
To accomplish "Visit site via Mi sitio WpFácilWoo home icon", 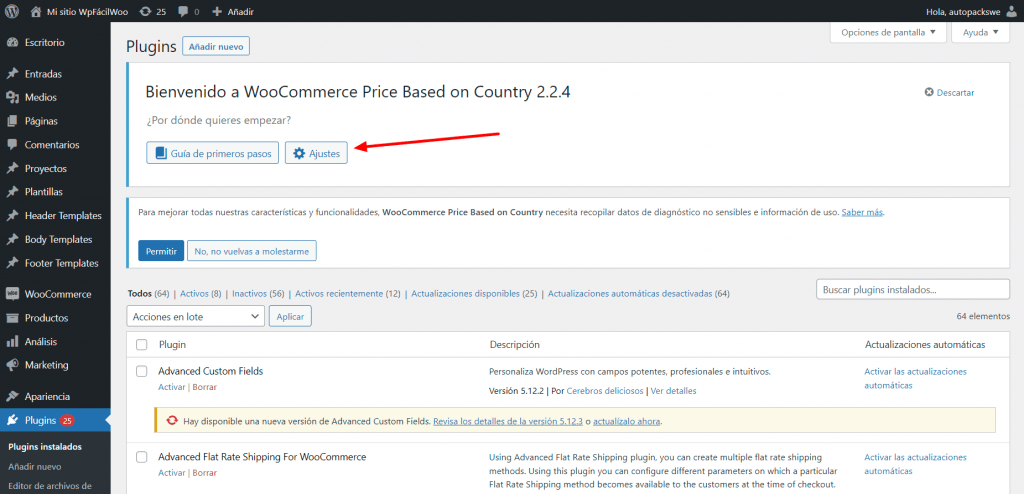I will click(37, 11).
